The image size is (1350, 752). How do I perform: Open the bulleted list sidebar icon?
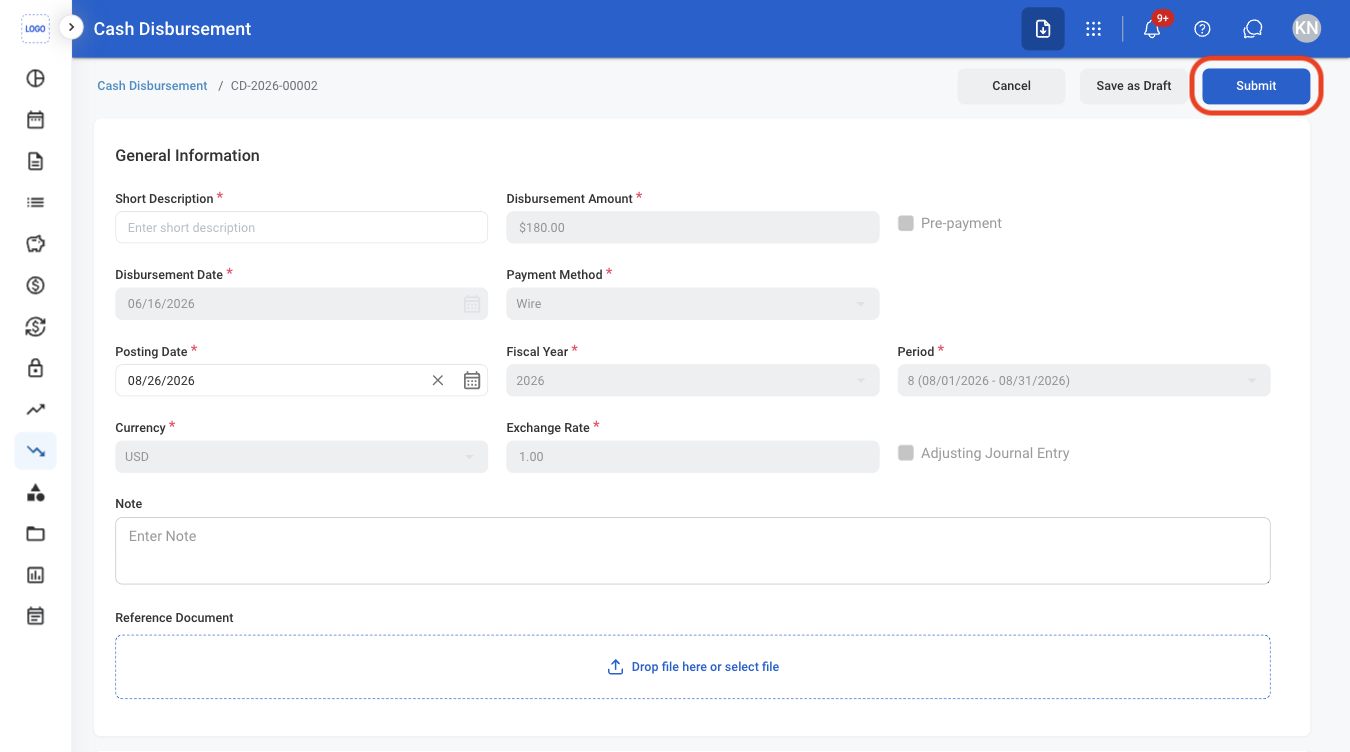[35, 202]
